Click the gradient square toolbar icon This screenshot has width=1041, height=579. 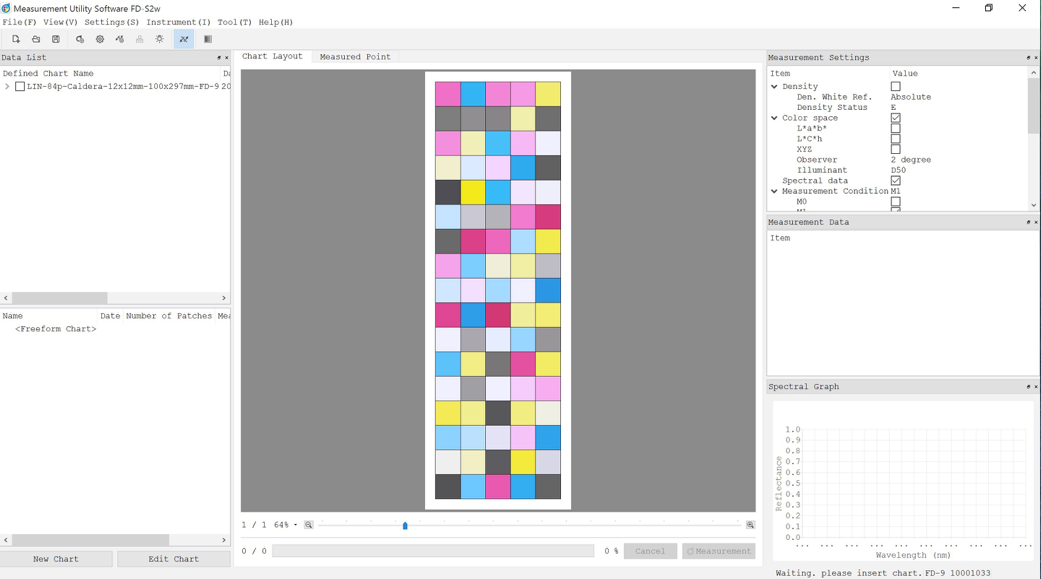[208, 39]
